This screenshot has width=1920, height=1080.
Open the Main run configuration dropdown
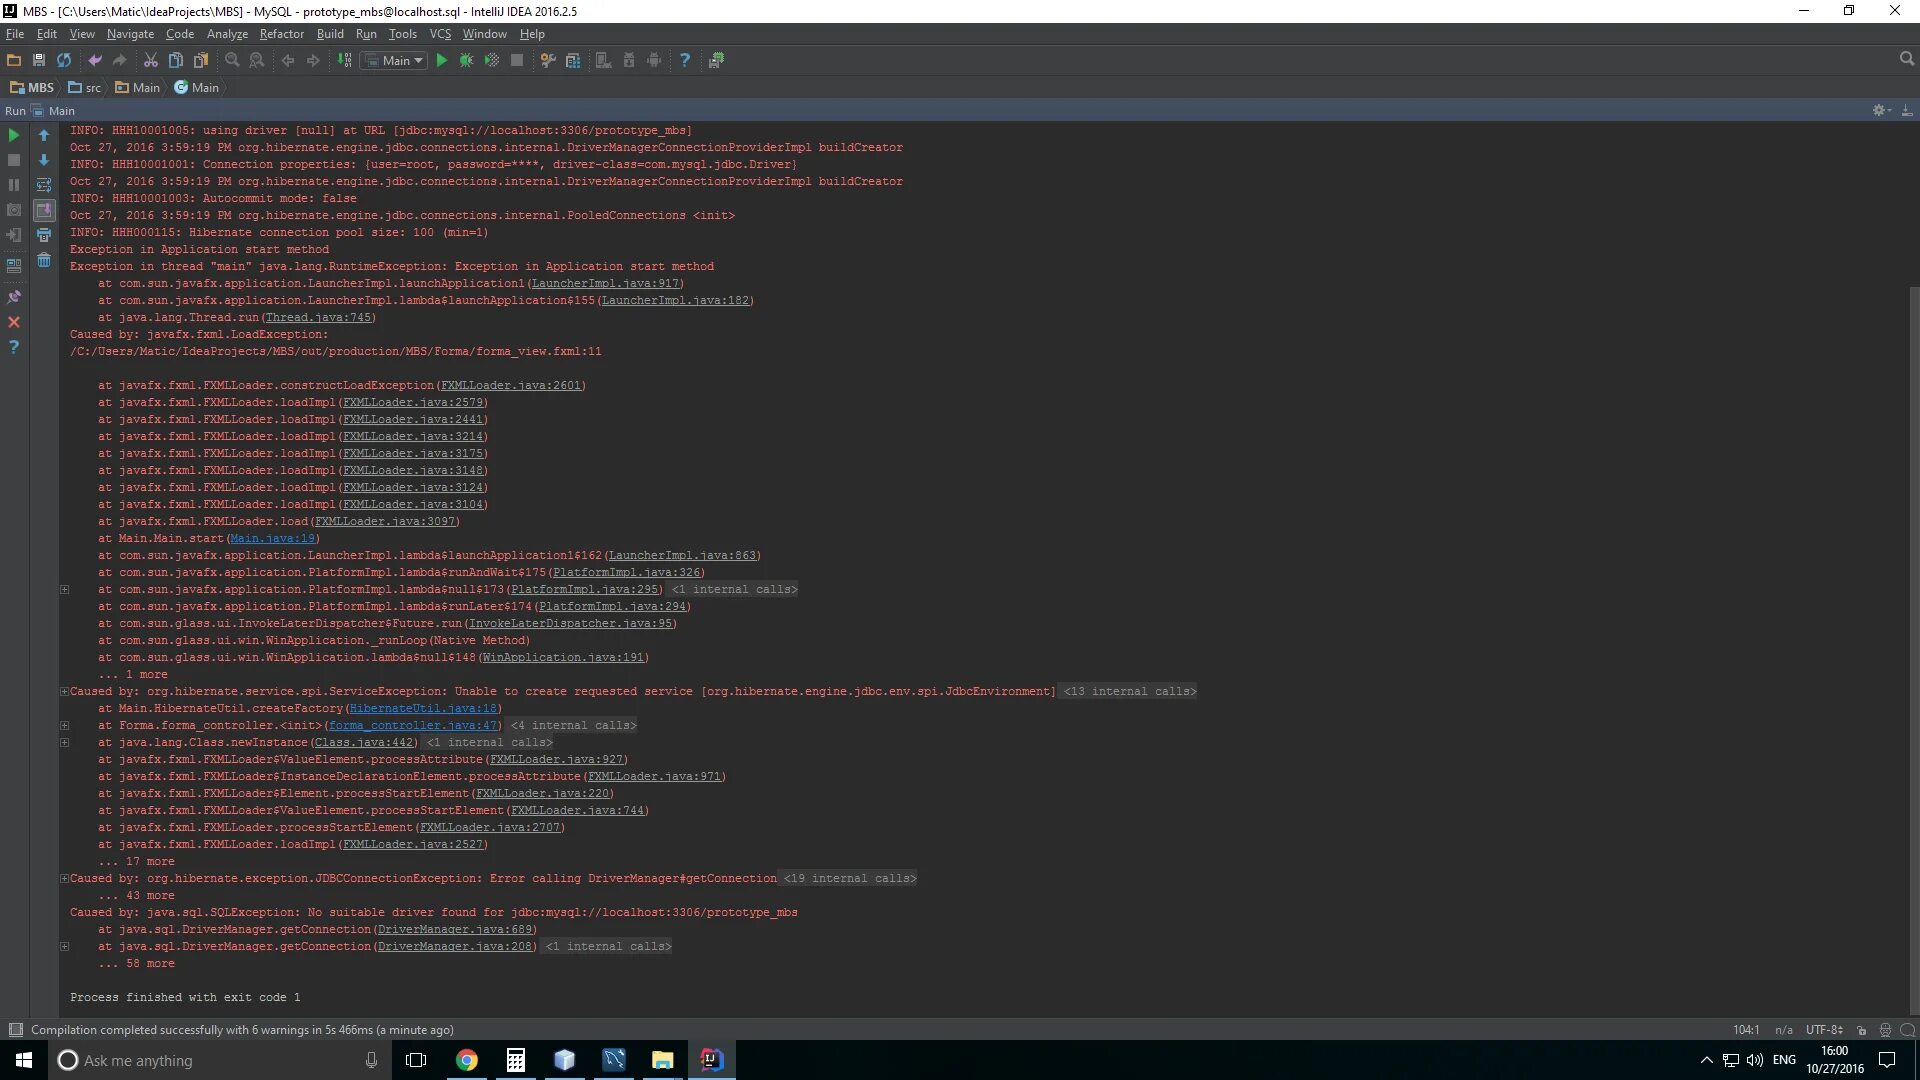(x=395, y=61)
